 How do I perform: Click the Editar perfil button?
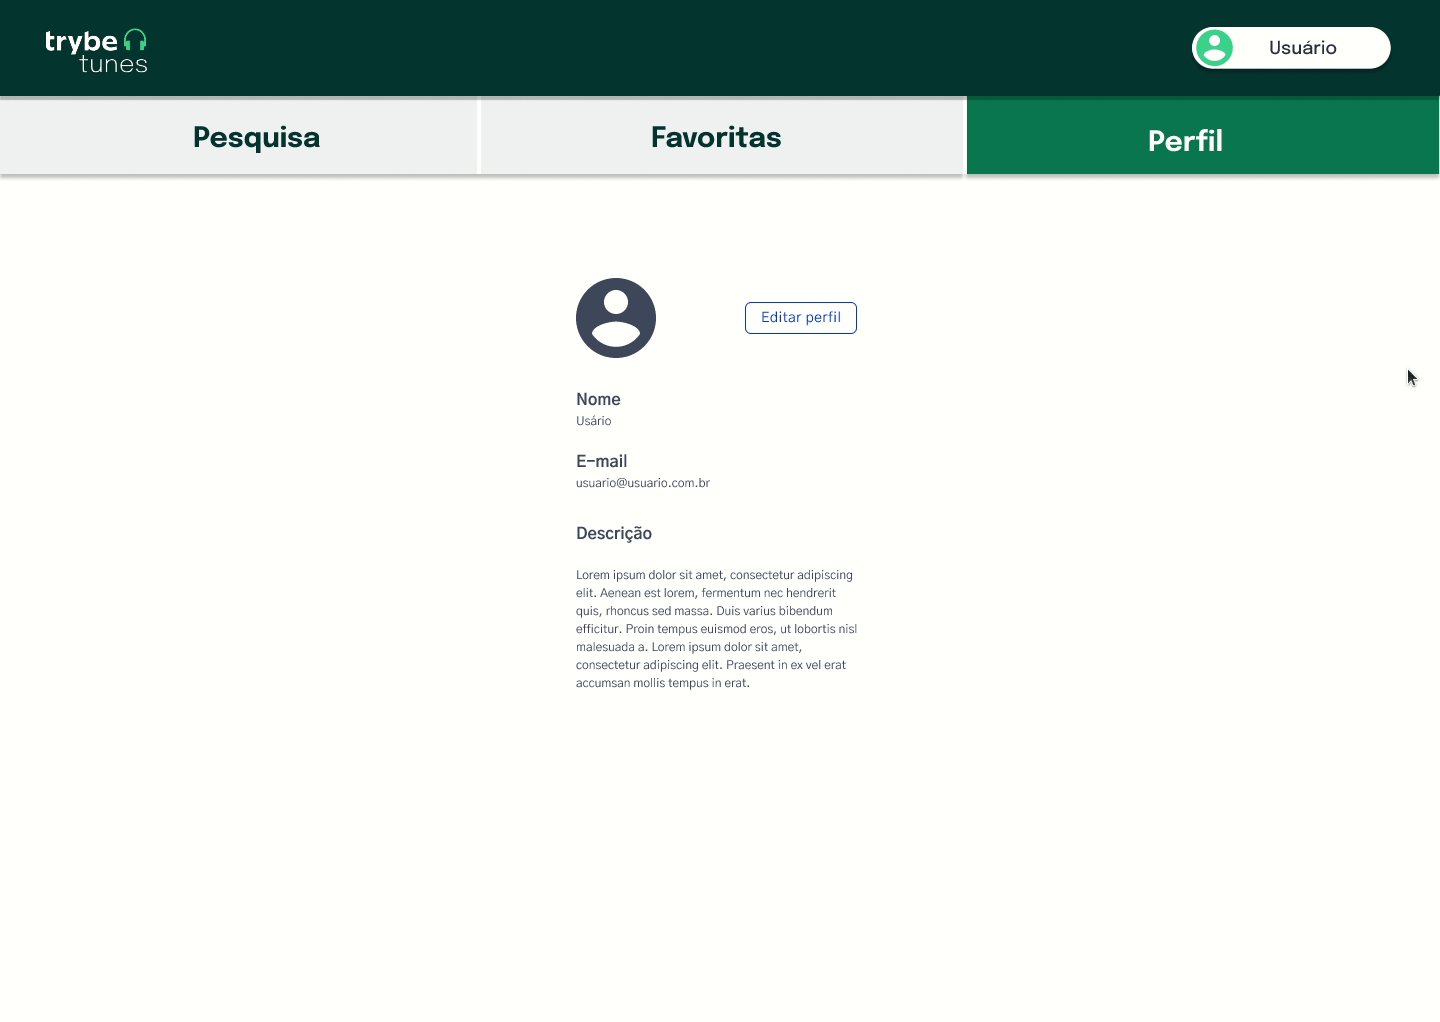[800, 317]
